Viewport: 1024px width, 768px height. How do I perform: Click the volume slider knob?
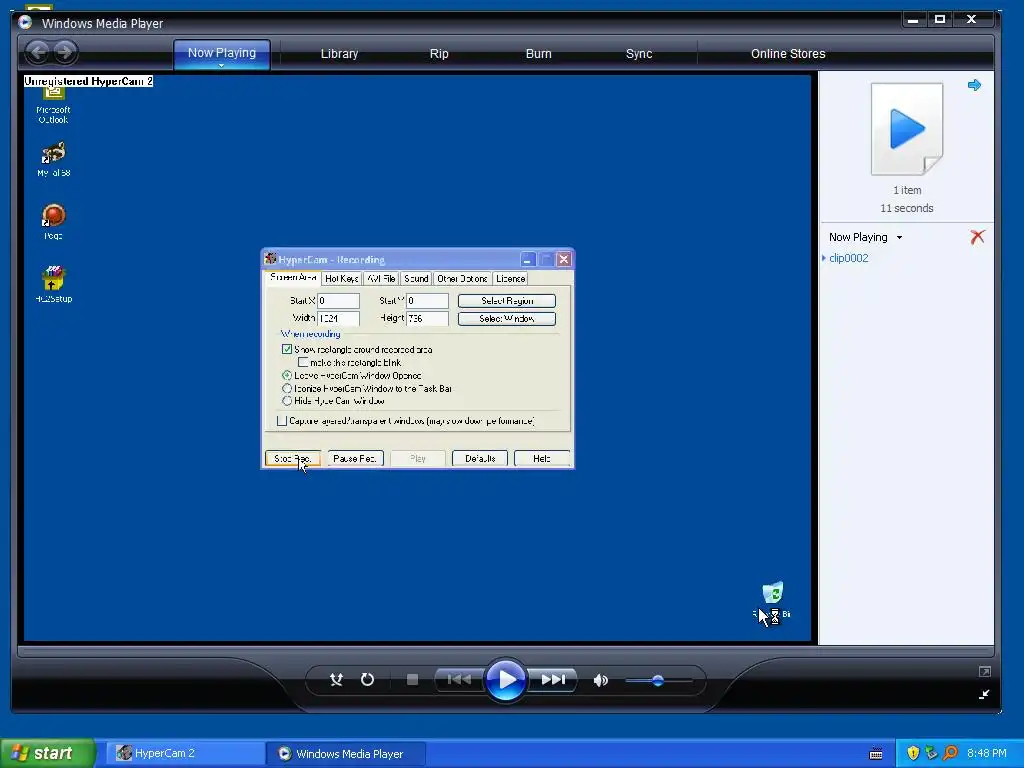click(x=658, y=680)
